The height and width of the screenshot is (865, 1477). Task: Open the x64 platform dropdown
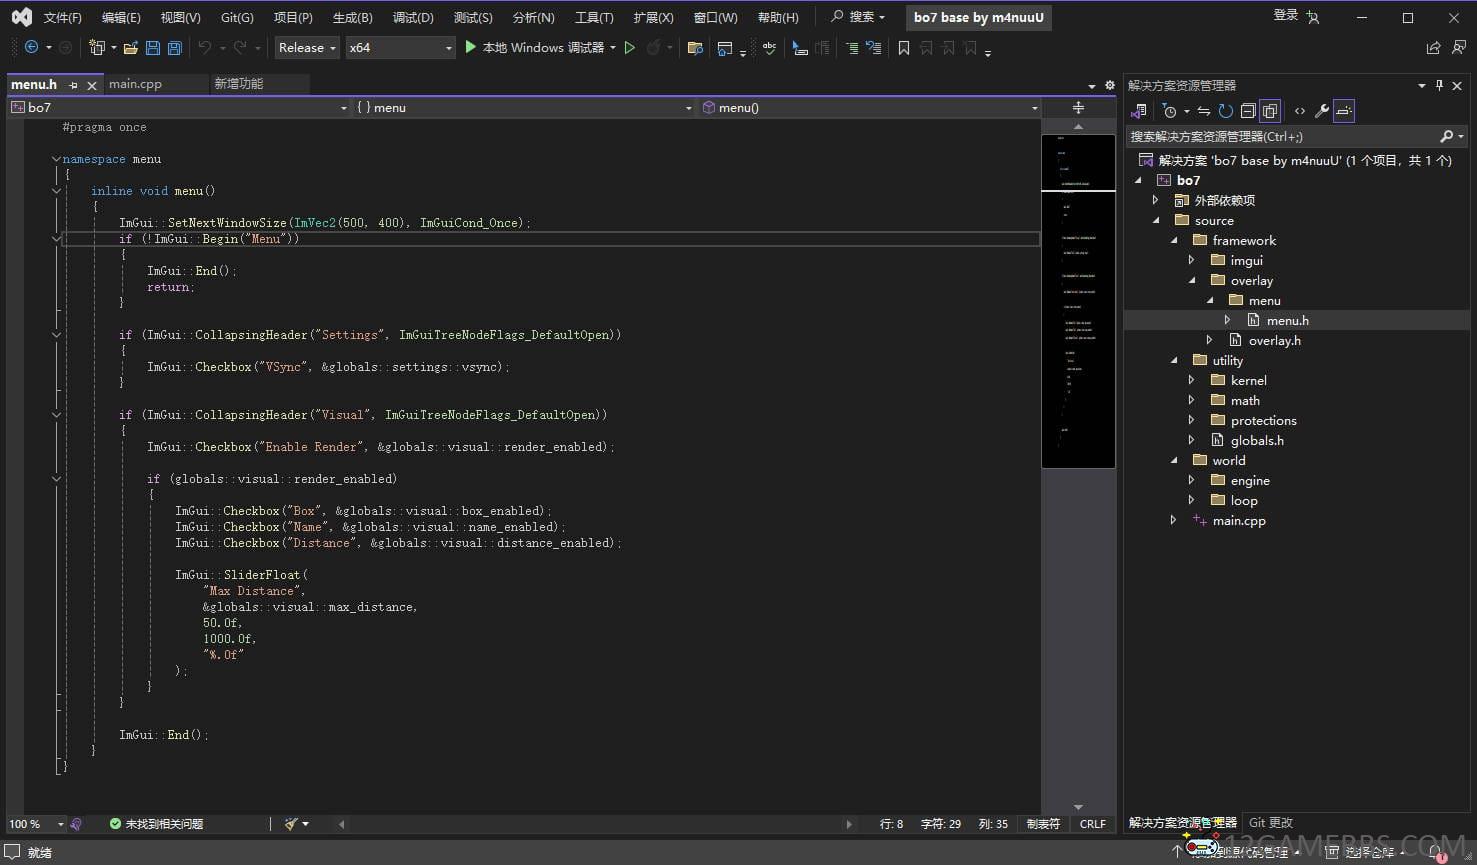point(400,48)
